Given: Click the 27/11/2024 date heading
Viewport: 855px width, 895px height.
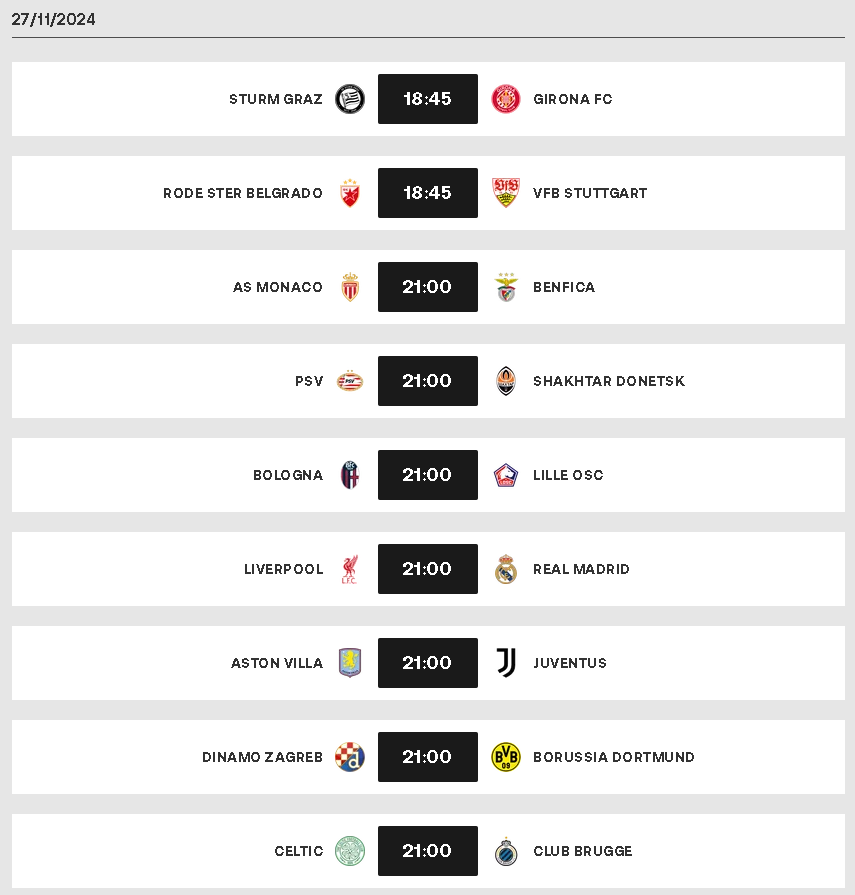Looking at the screenshot, I should 53,19.
